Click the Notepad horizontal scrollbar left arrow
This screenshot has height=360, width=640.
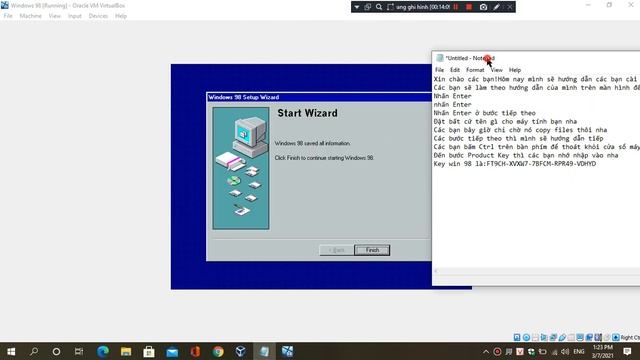436,271
